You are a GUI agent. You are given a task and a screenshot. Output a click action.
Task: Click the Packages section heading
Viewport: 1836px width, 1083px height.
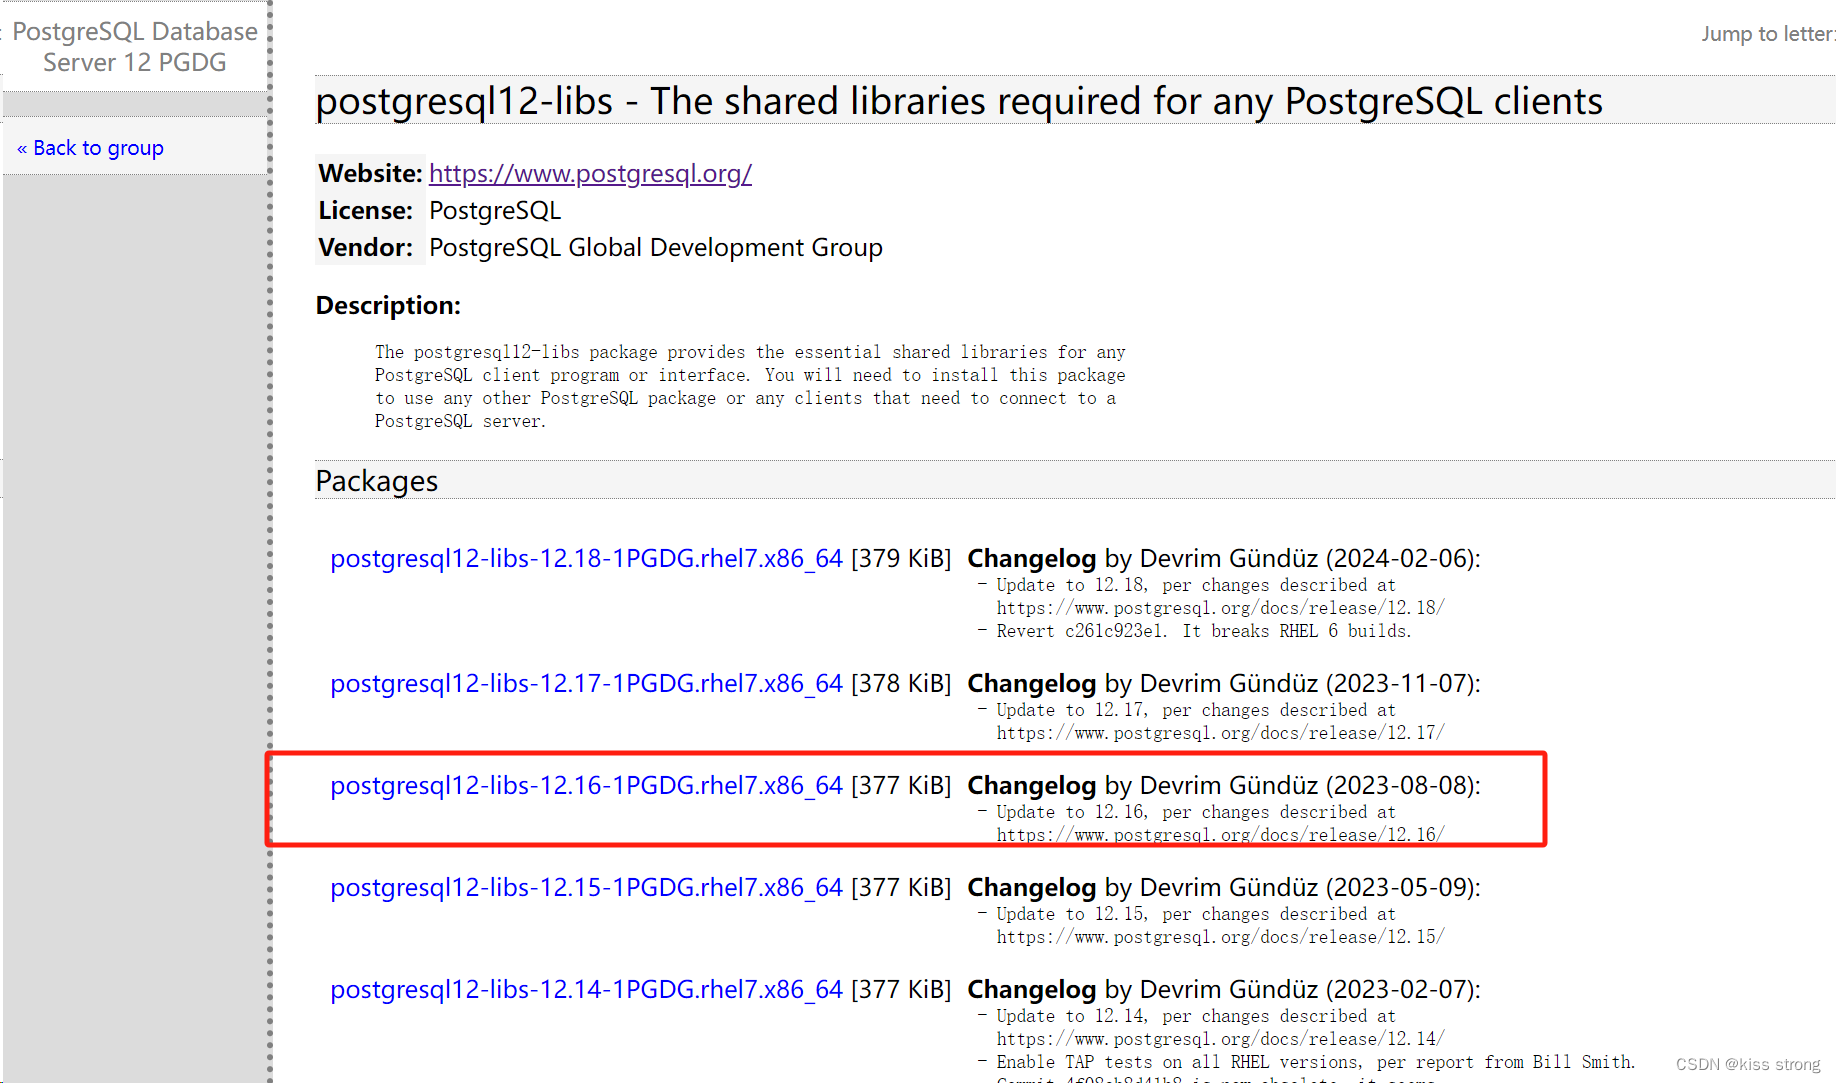pyautogui.click(x=376, y=481)
